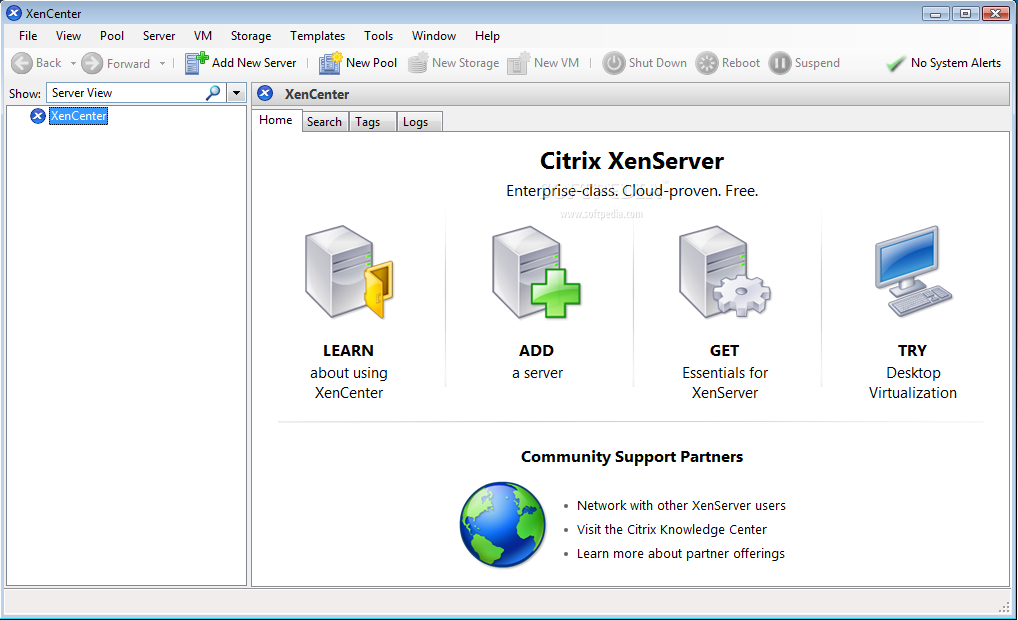This screenshot has height=620, width=1018.
Task: Open the File menu
Action: (28, 36)
